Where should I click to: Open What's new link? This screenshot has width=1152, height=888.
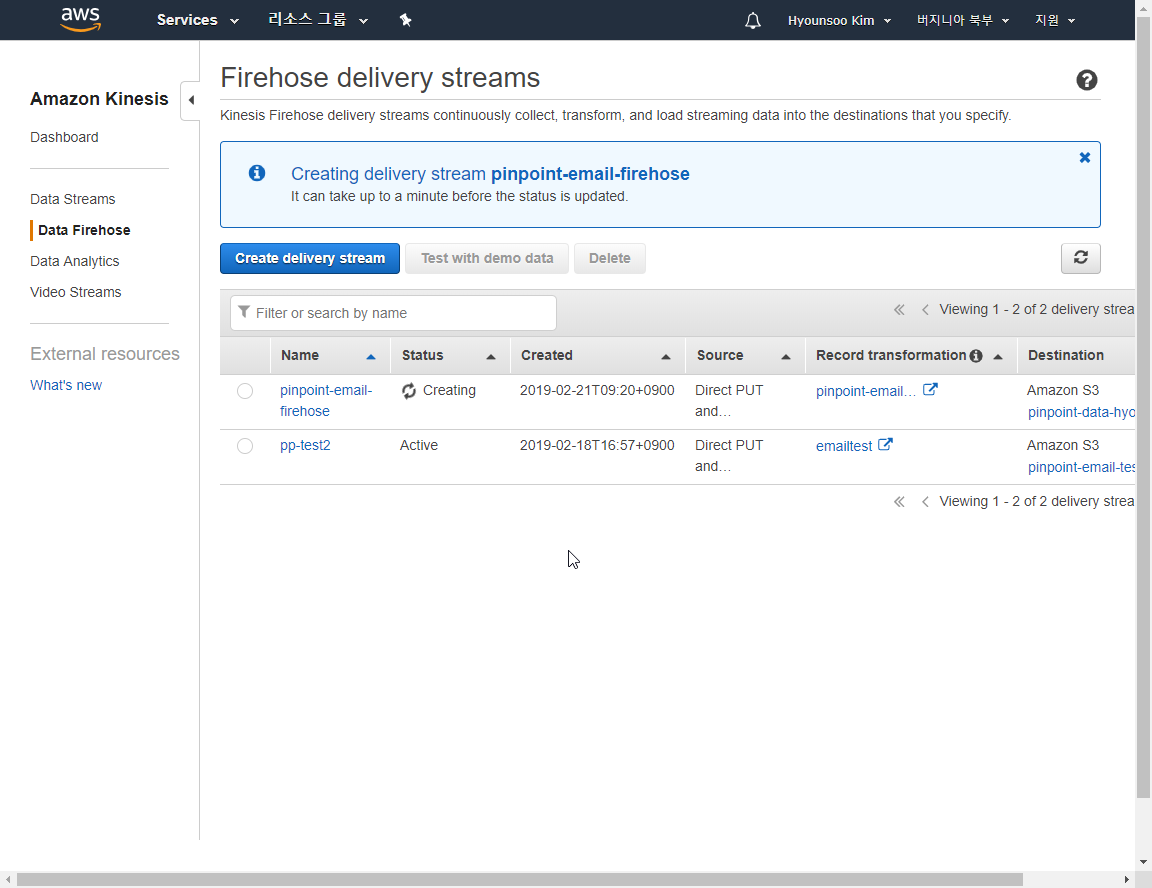(x=66, y=385)
